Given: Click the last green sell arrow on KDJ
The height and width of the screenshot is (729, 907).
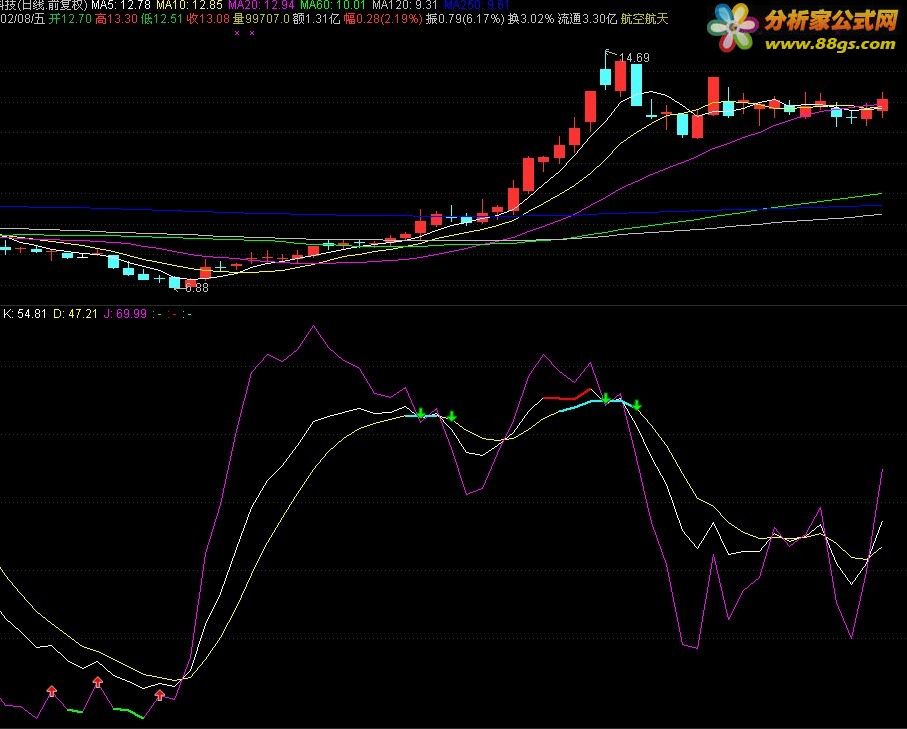Looking at the screenshot, I should 637,405.
